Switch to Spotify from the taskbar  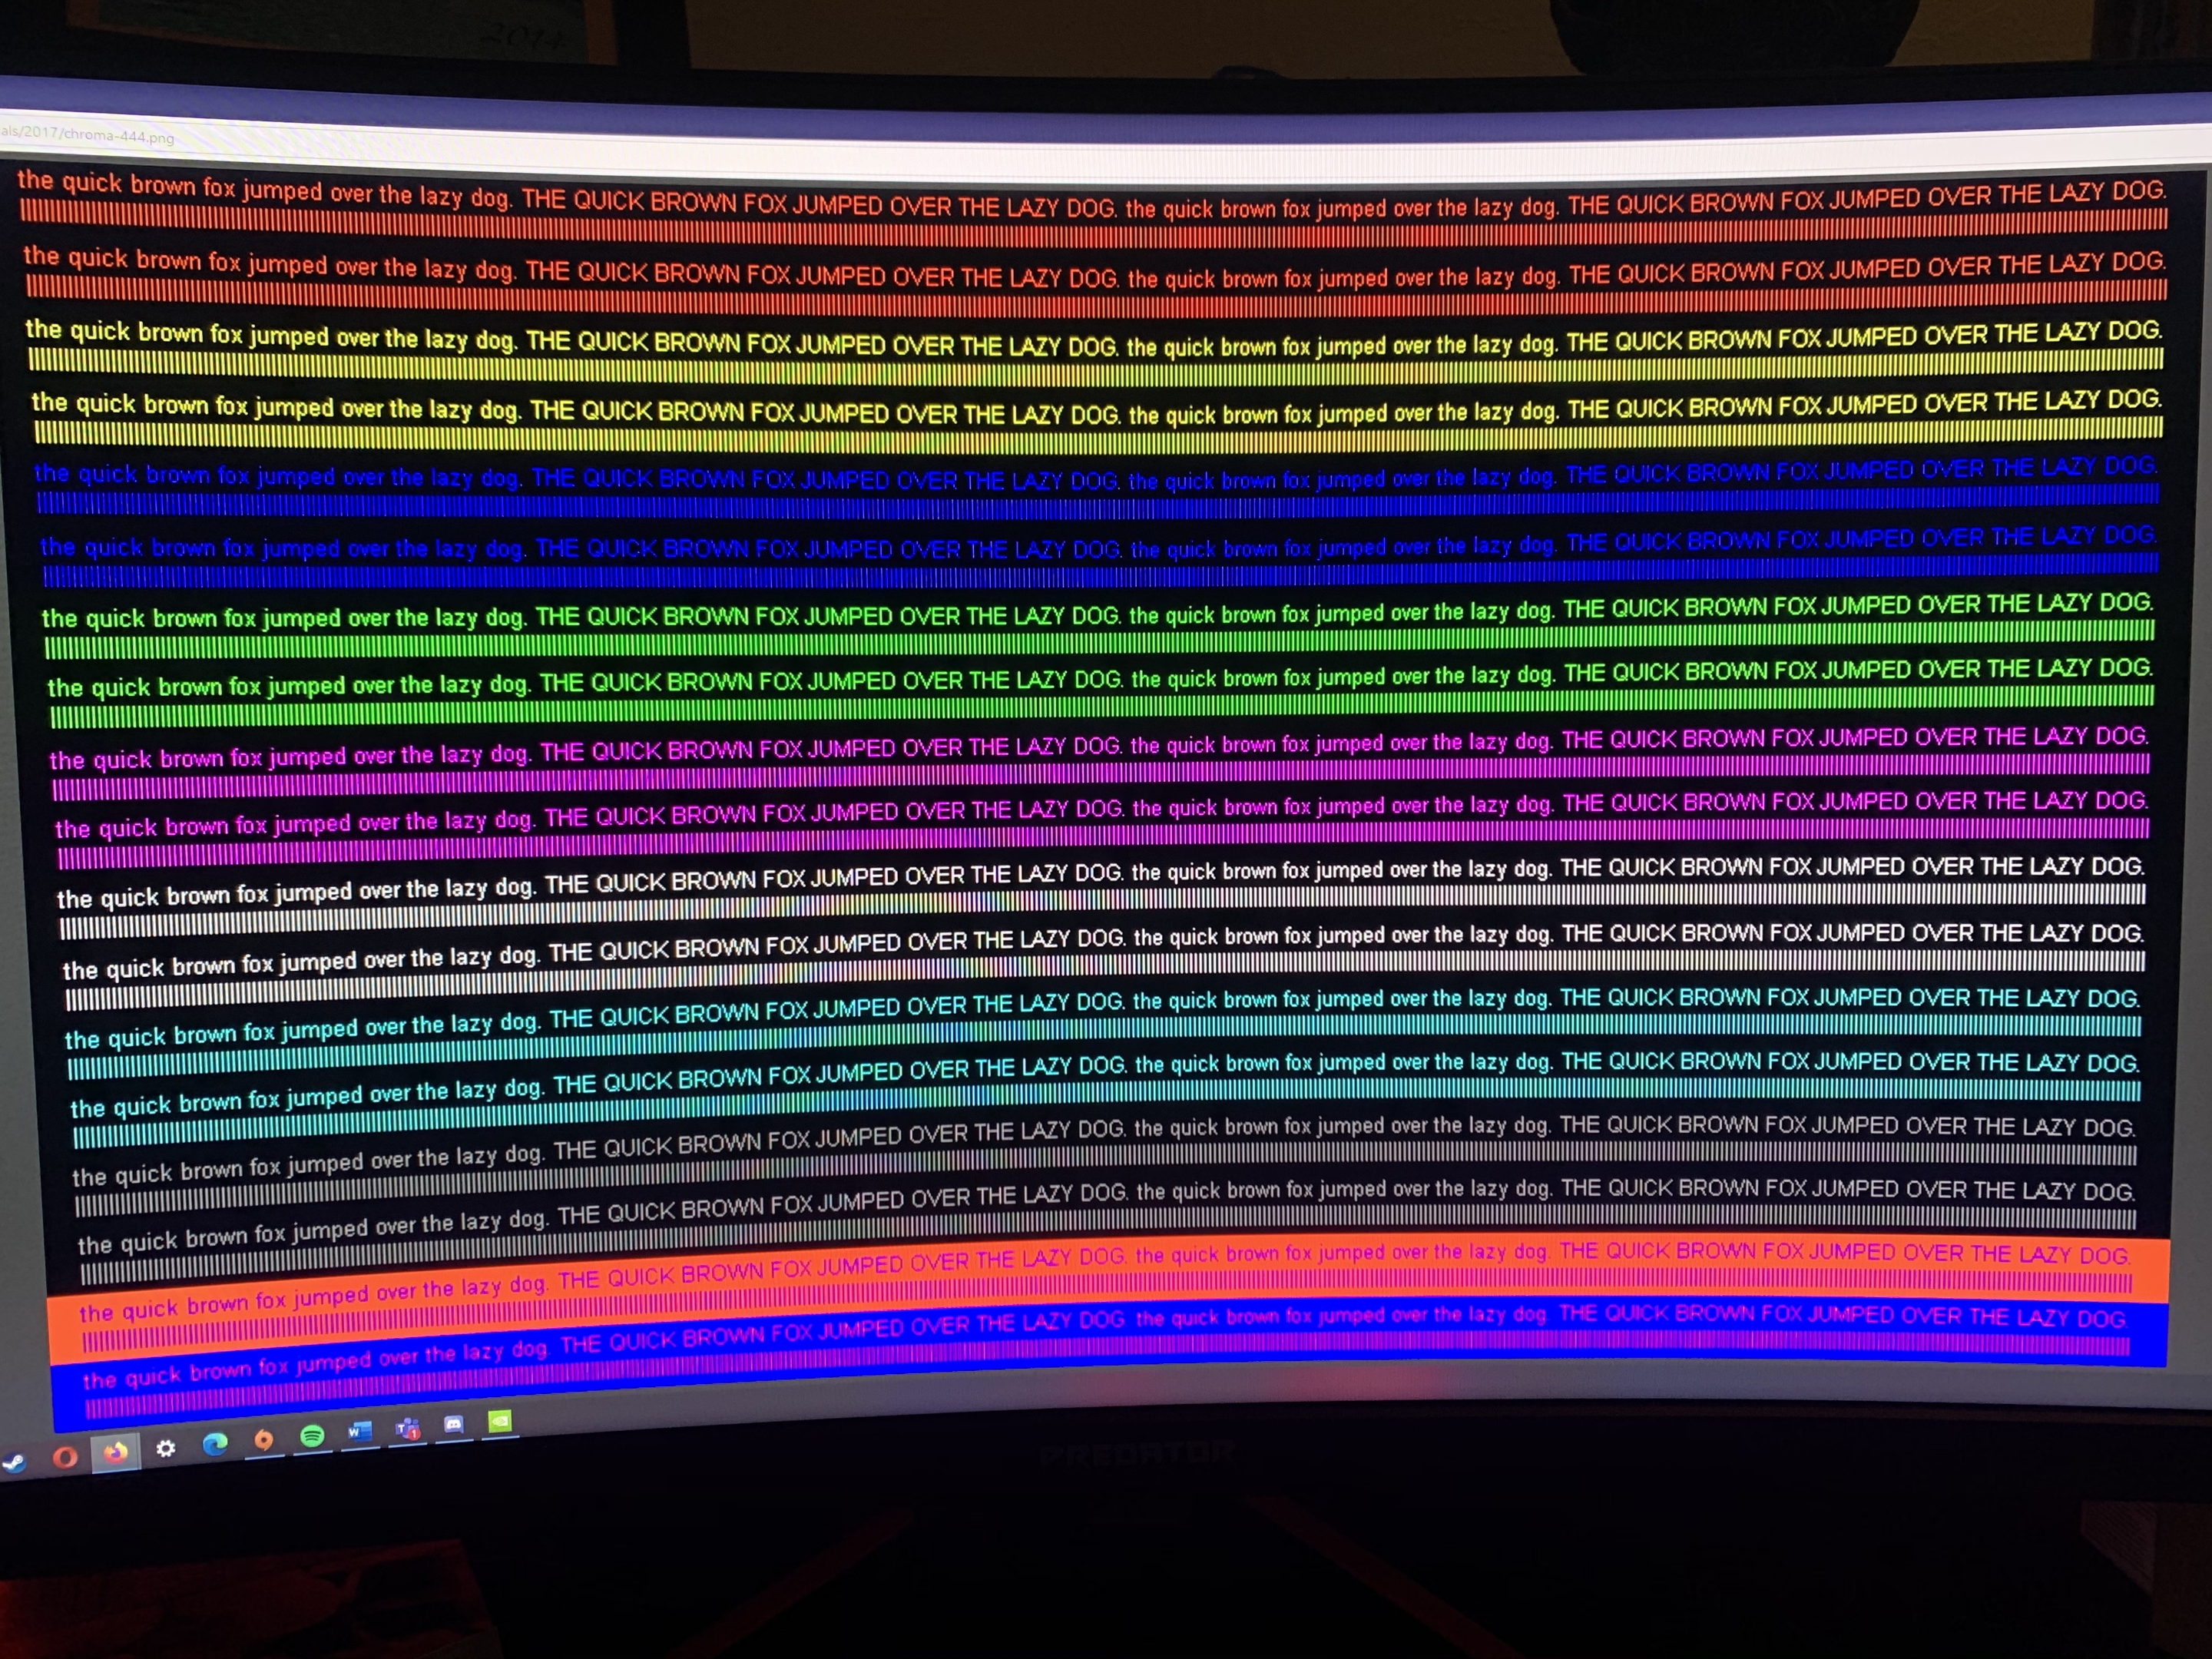click(312, 1435)
